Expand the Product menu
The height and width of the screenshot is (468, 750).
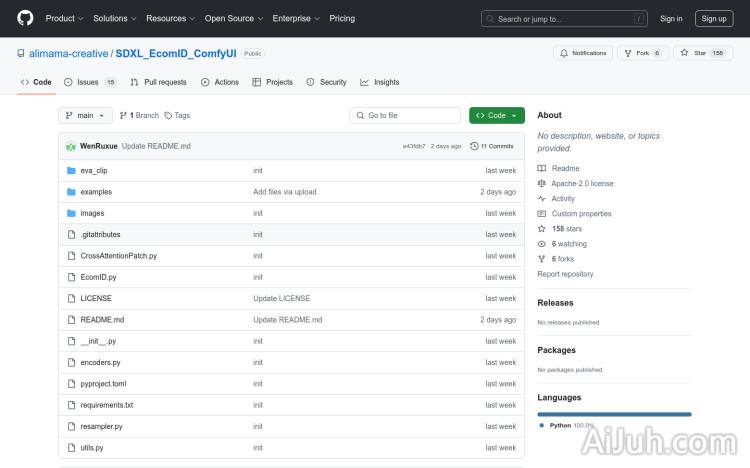[x=64, y=18]
